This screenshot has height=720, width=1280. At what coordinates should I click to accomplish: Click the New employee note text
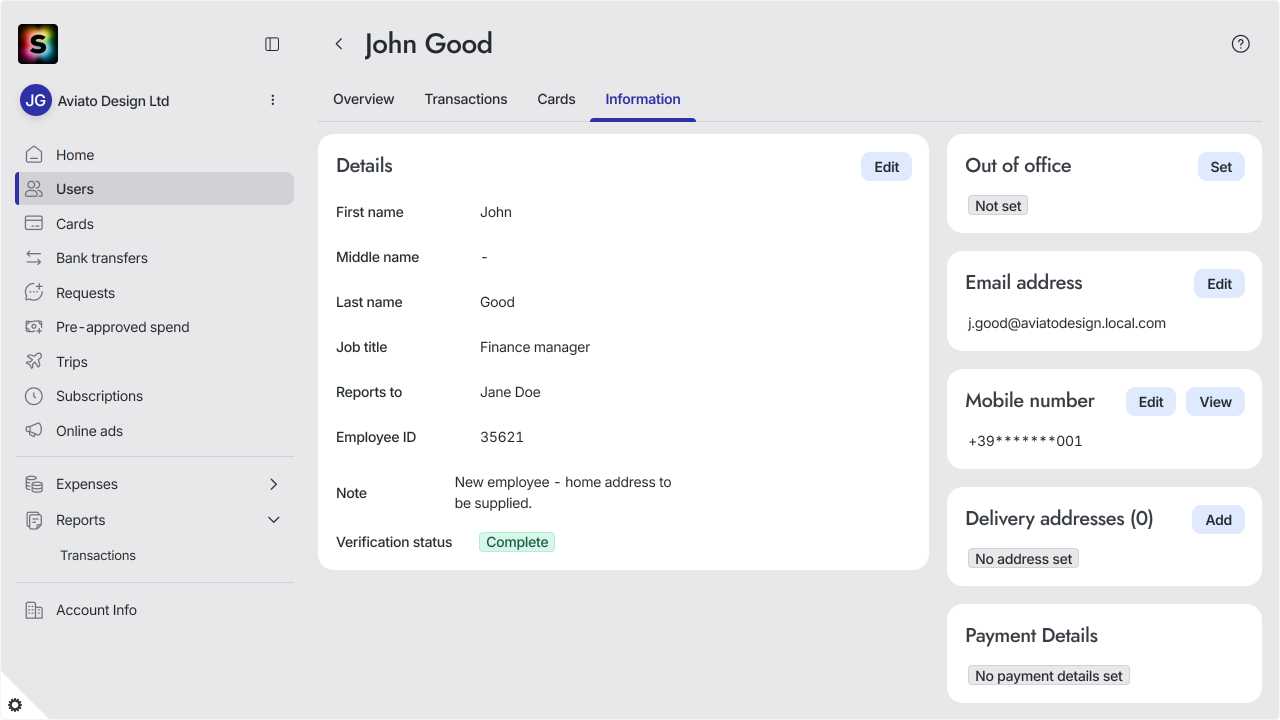click(x=563, y=493)
